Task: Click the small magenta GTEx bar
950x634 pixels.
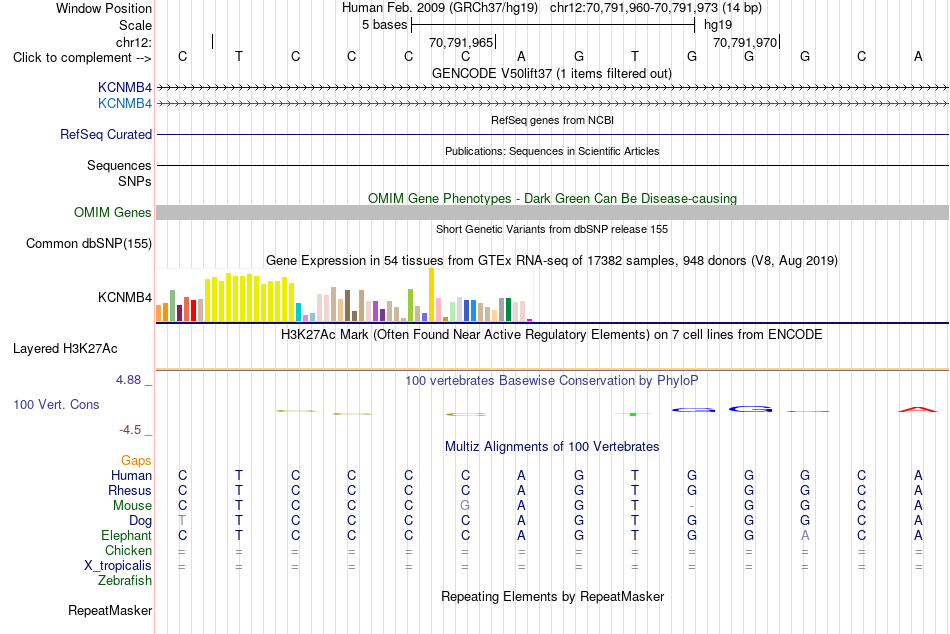Action: tap(530, 320)
